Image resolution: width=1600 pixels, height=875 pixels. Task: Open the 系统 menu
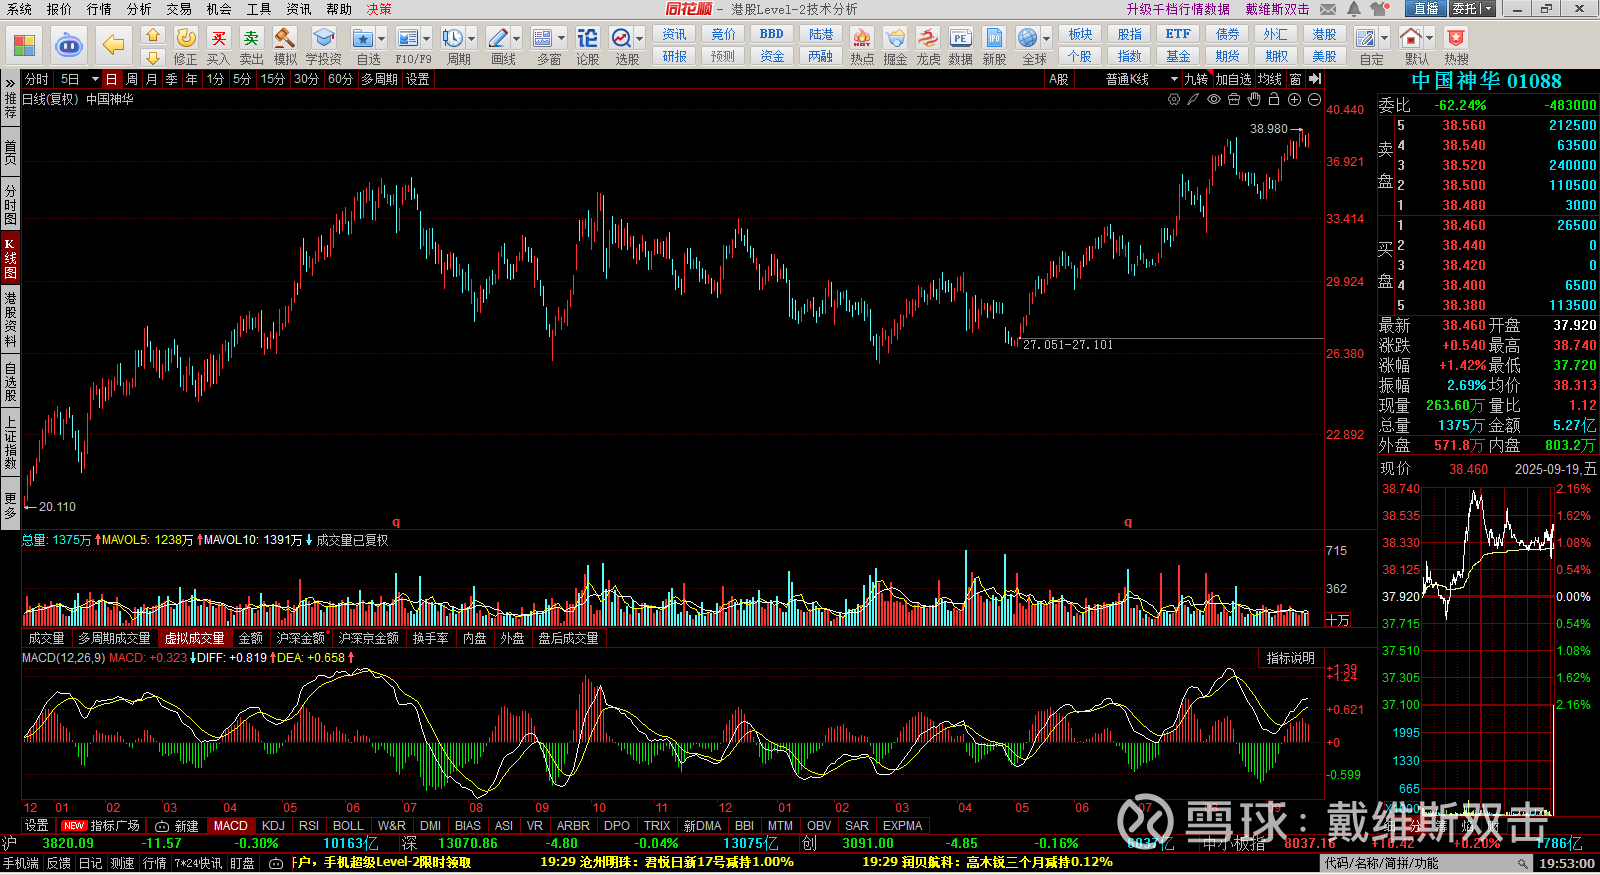19,9
